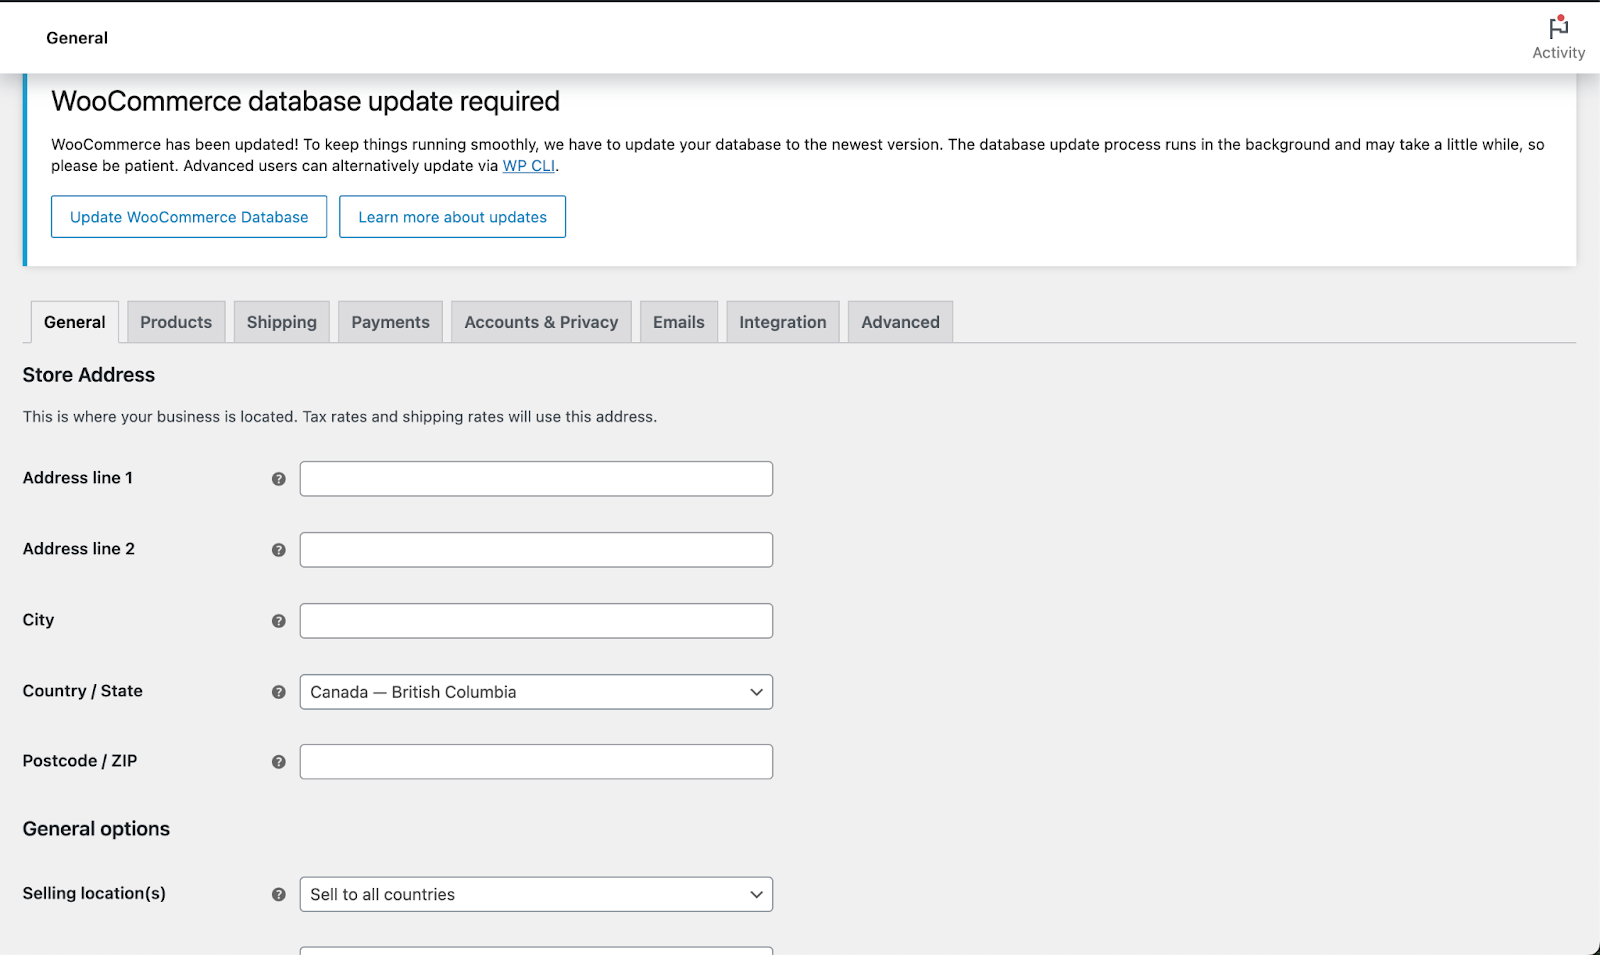Switch to the General tab

click(x=75, y=322)
